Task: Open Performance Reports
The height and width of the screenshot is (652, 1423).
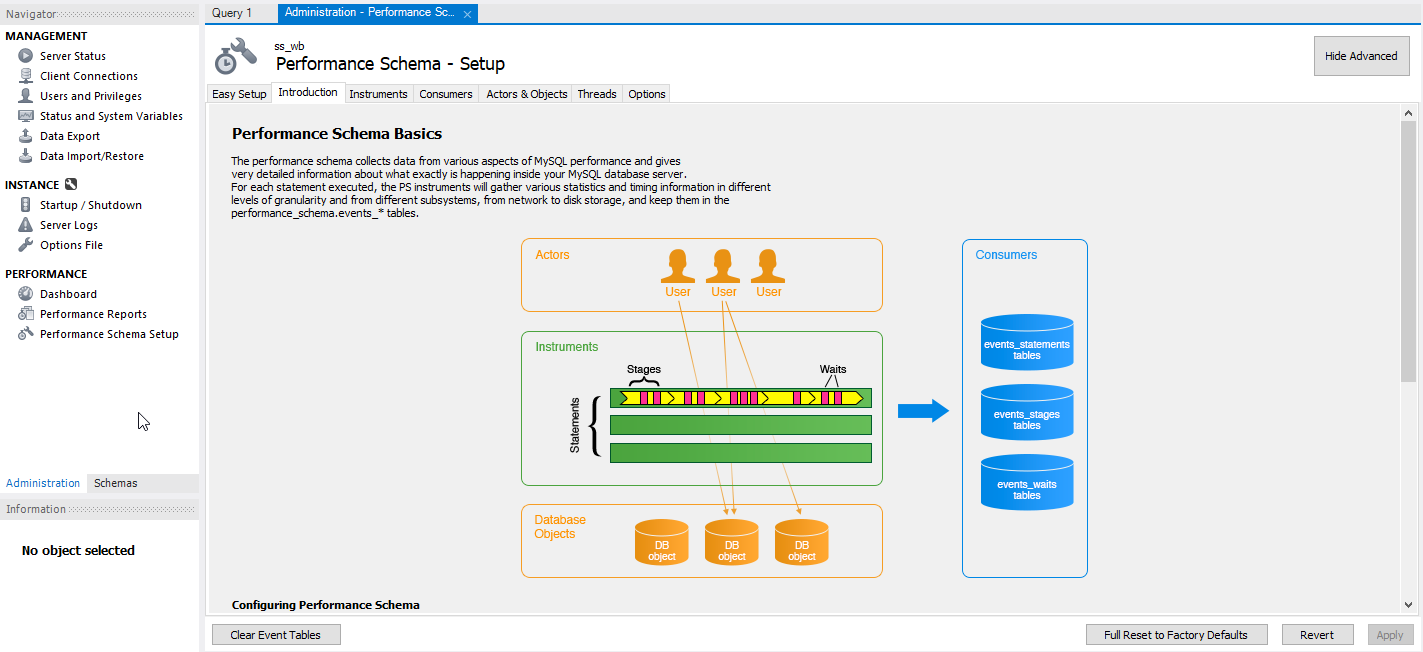Action: pyautogui.click(x=93, y=314)
